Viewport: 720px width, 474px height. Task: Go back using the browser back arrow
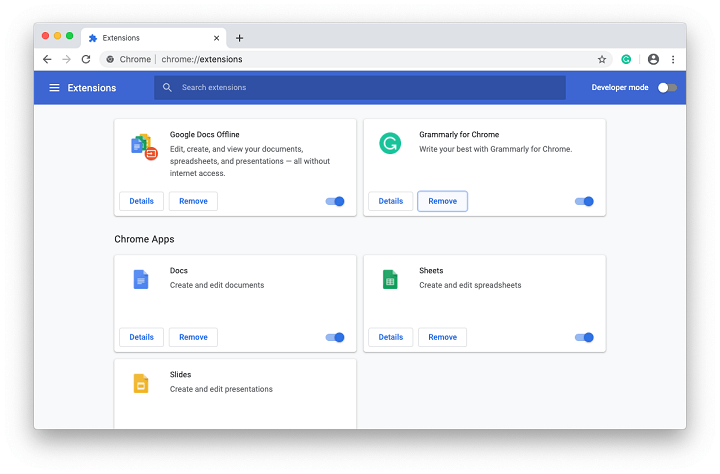coord(47,59)
